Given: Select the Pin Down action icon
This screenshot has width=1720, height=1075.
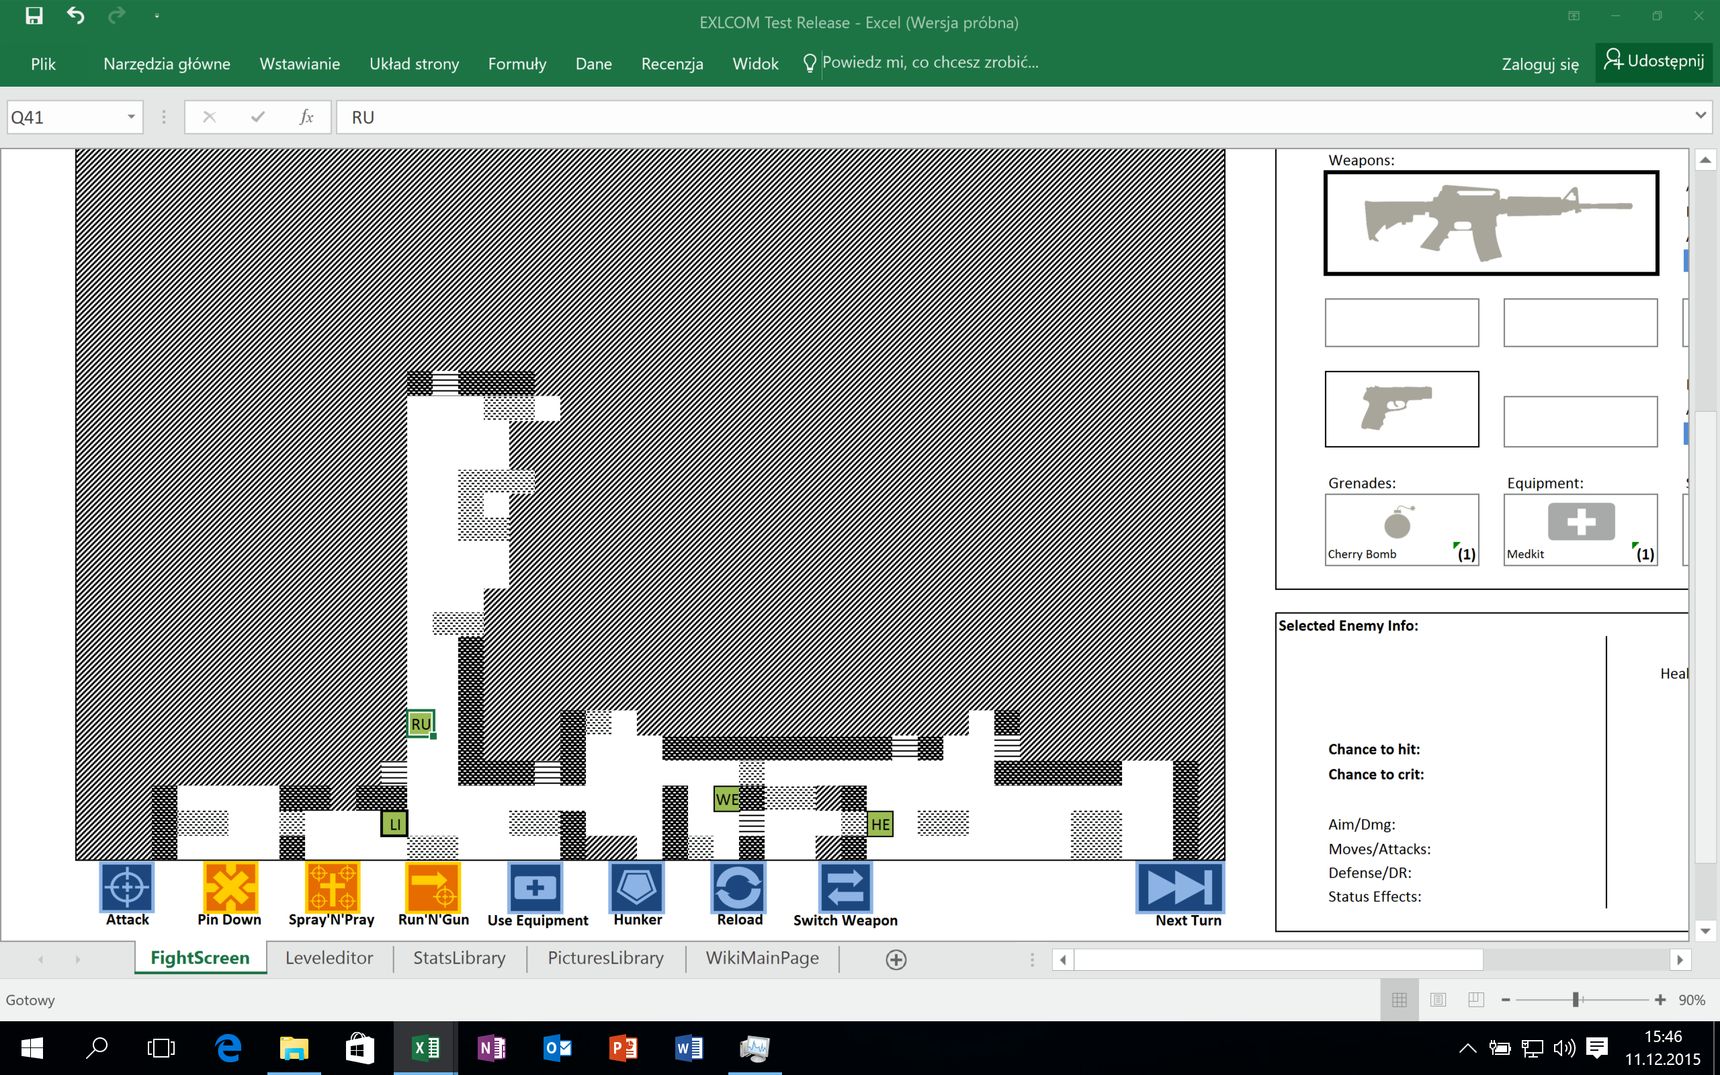Looking at the screenshot, I should (x=230, y=887).
